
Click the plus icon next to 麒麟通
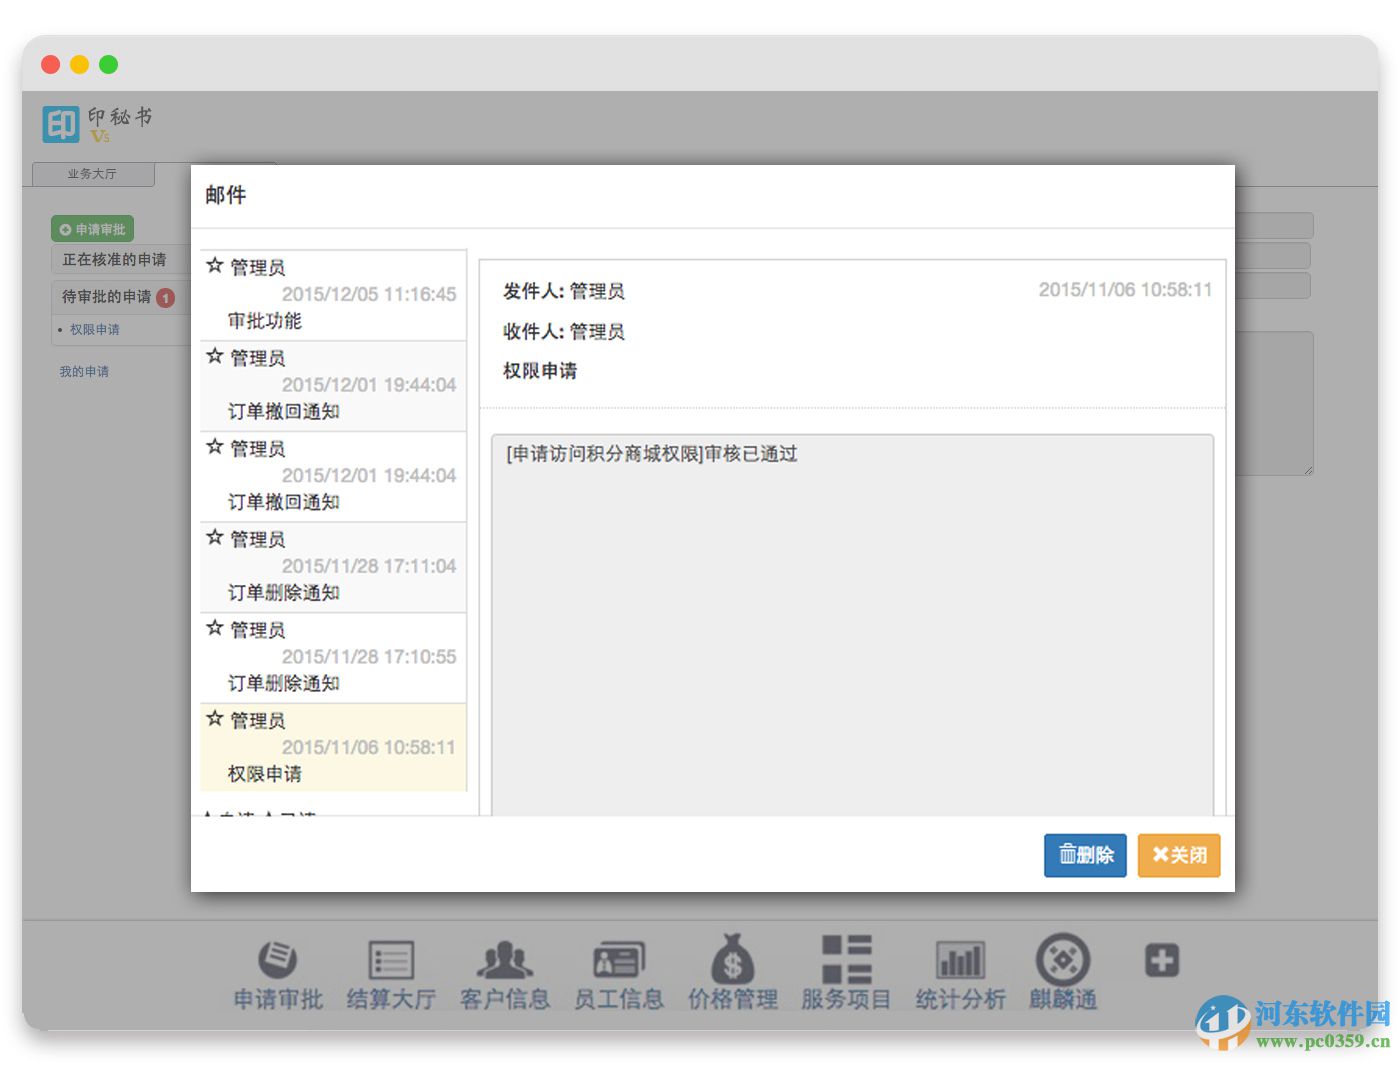pos(1161,958)
